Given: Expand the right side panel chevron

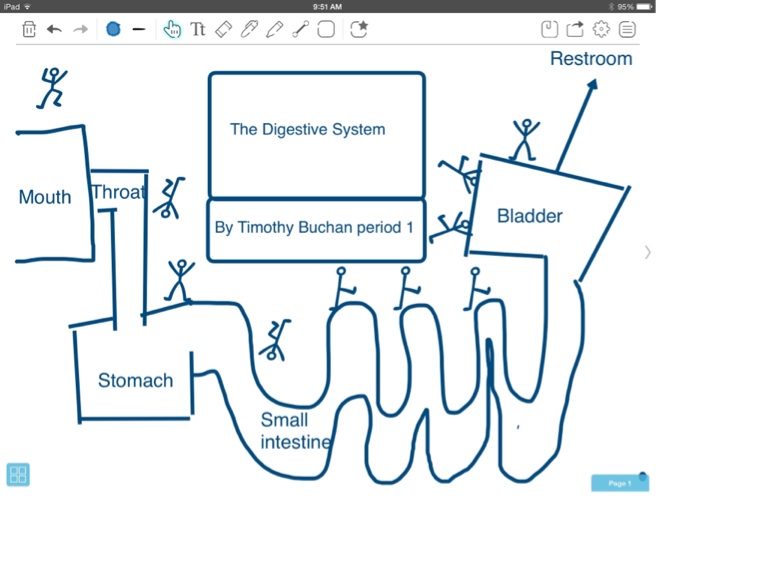Looking at the screenshot, I should (647, 252).
